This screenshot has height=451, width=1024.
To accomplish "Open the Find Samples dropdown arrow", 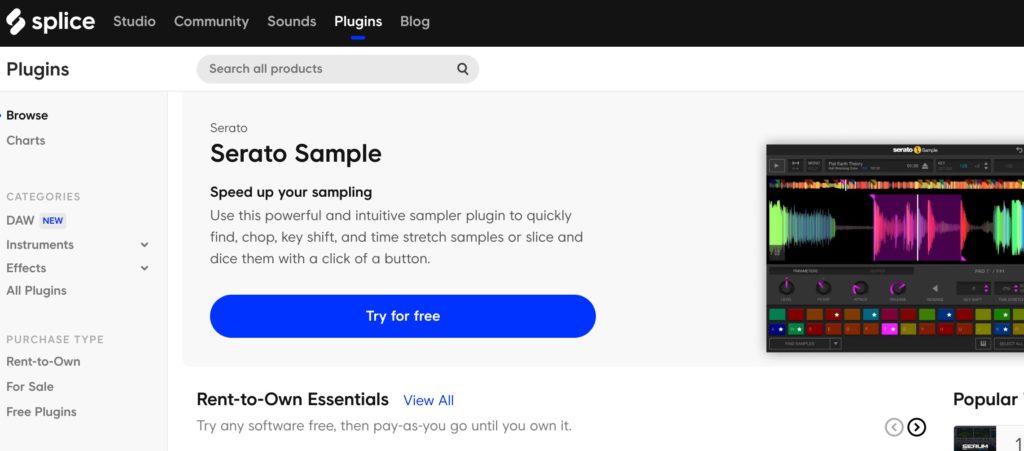I will 835,344.
